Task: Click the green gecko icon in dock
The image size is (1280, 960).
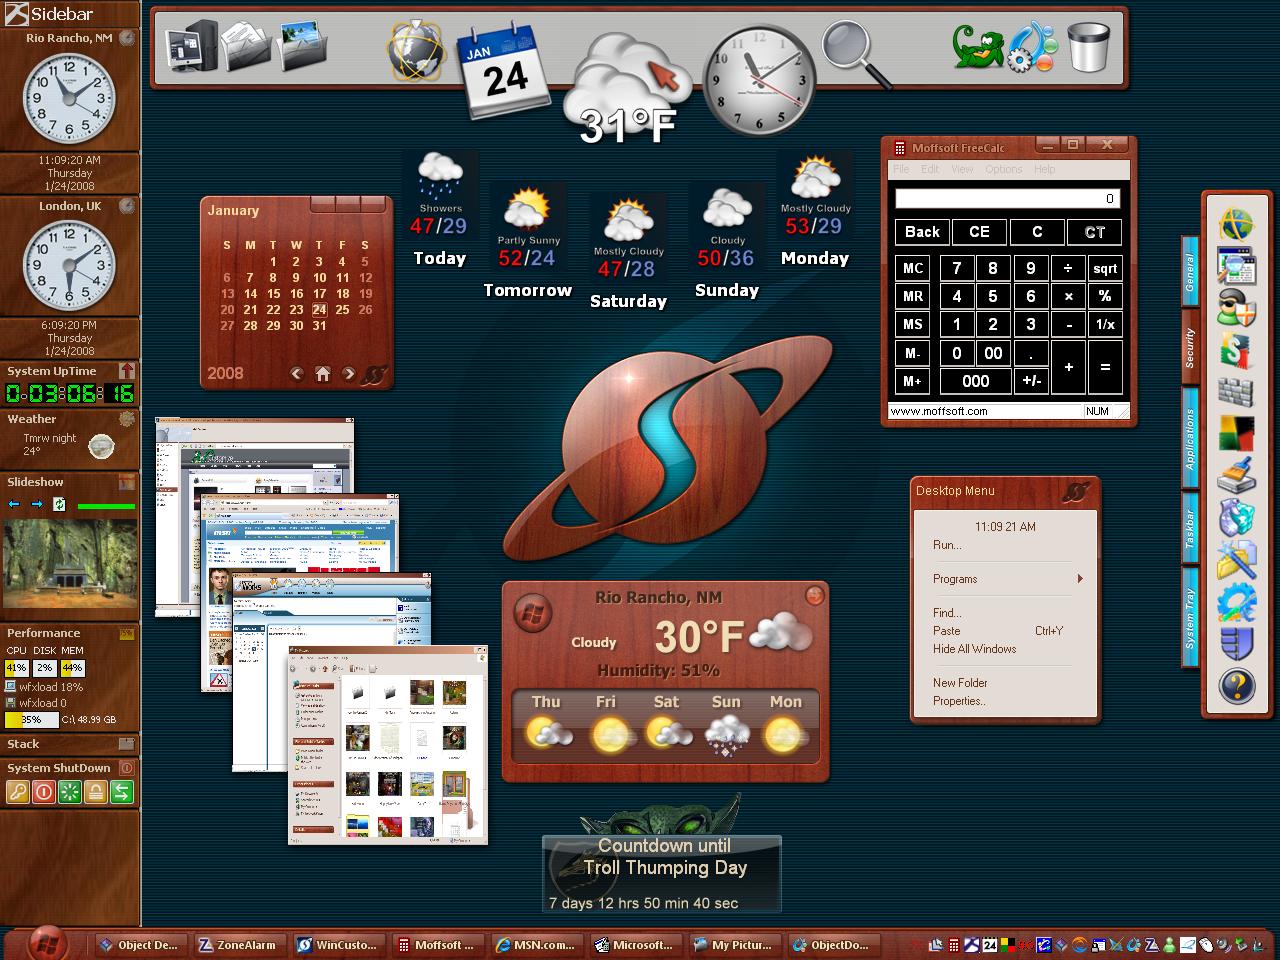Action: (x=977, y=48)
